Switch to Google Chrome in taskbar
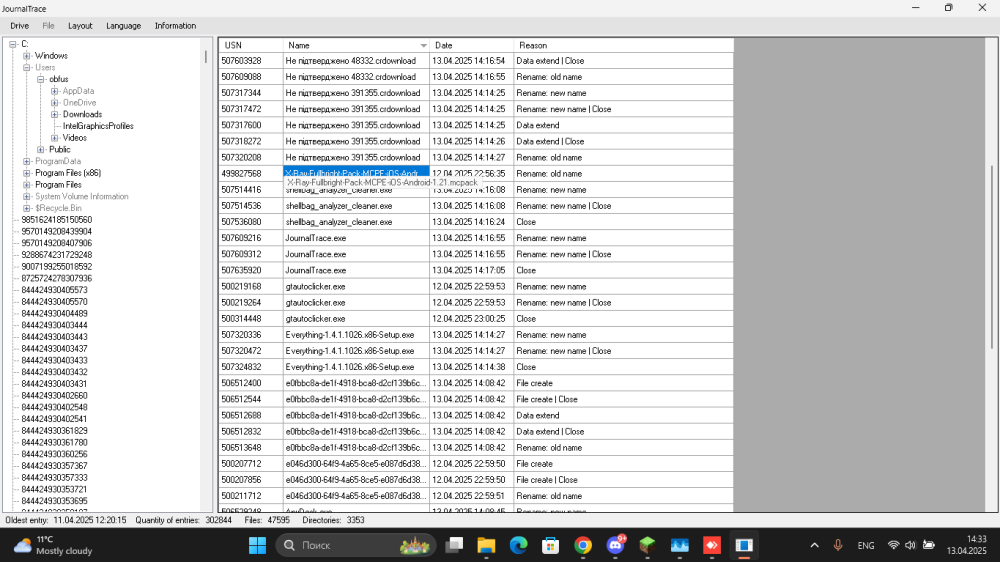The image size is (1000, 562). coord(583,545)
